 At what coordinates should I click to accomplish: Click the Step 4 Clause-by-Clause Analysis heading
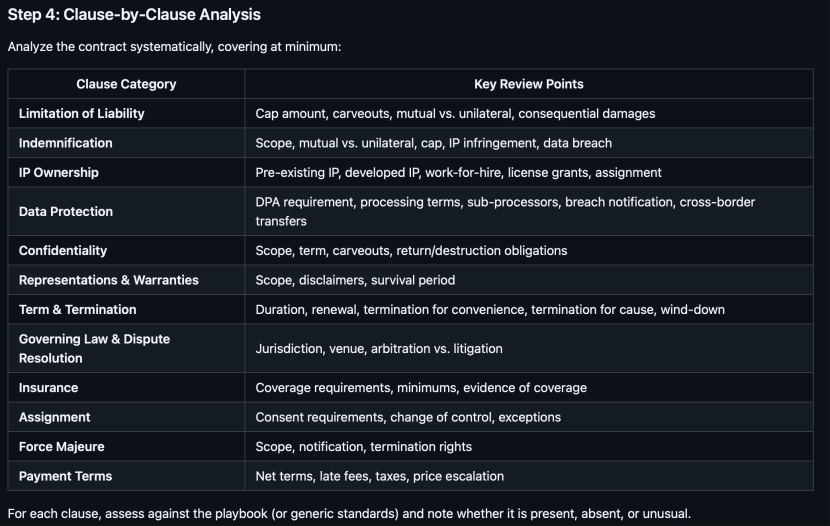click(x=134, y=15)
